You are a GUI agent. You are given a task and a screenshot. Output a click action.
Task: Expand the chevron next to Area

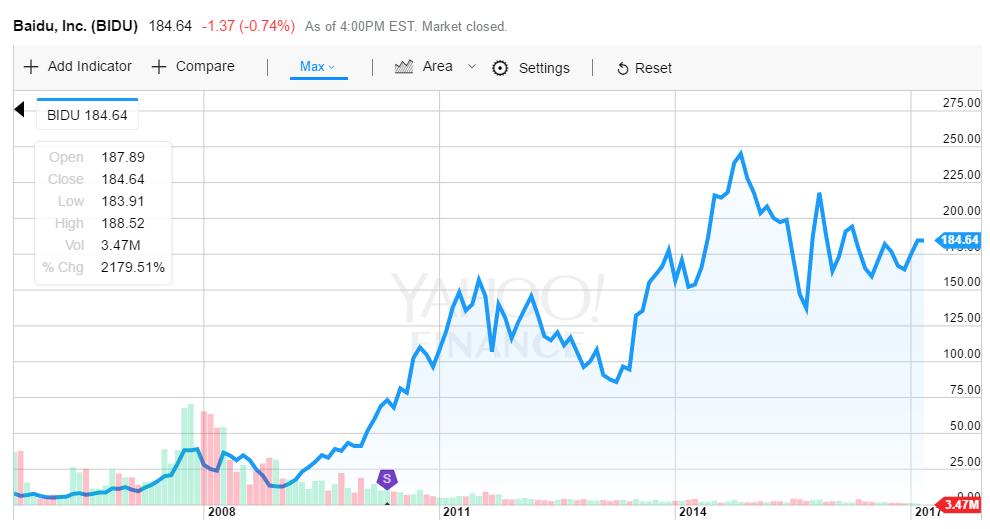pyautogui.click(x=472, y=67)
